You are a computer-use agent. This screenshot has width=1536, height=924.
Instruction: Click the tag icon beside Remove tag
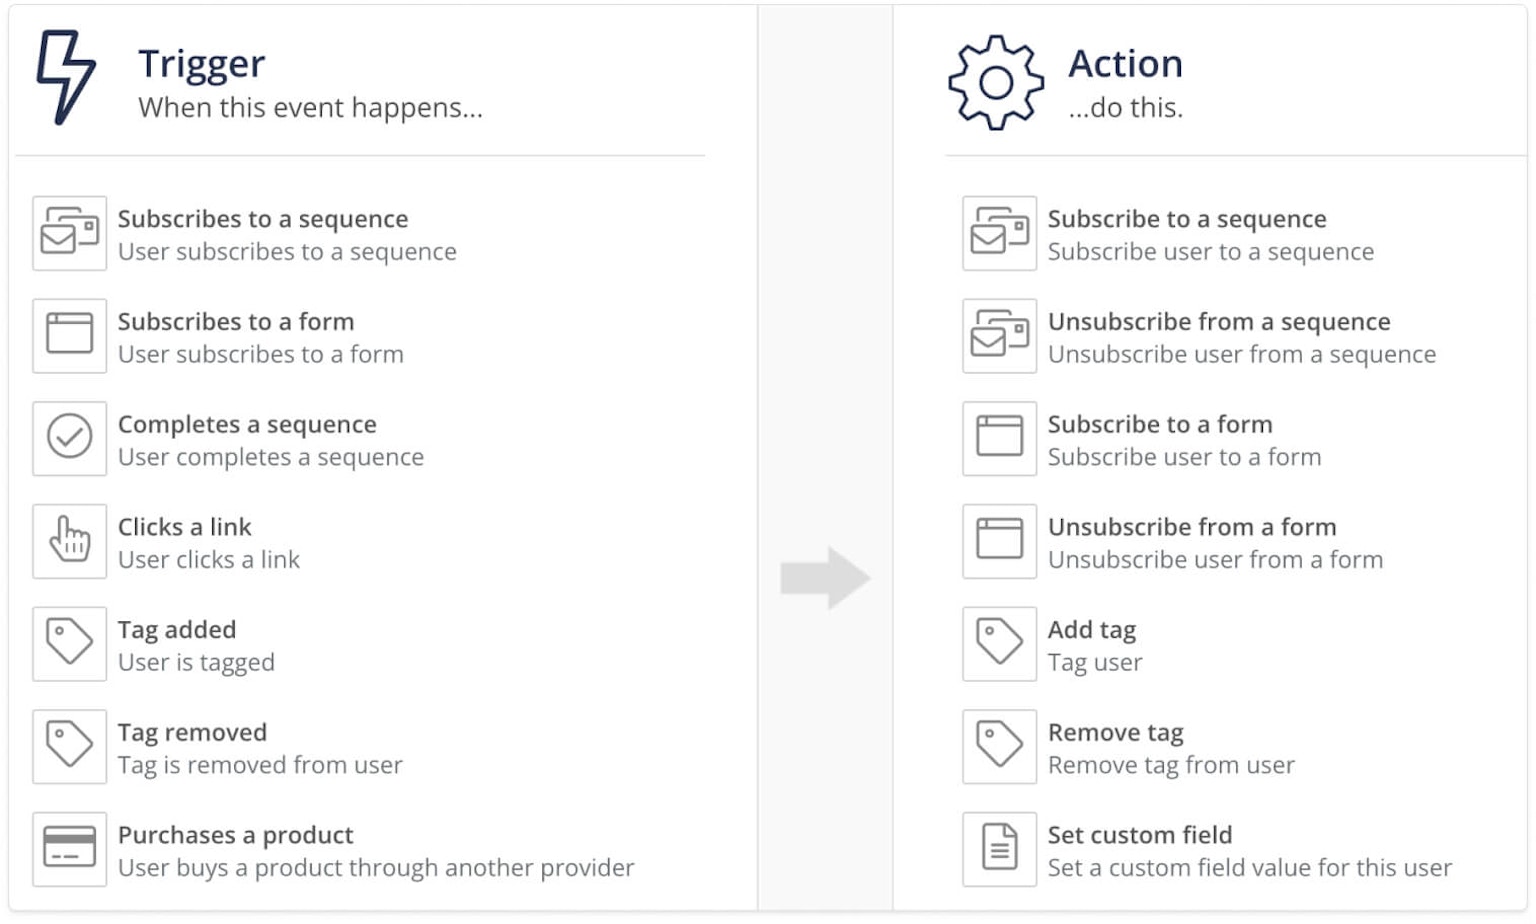coord(998,747)
